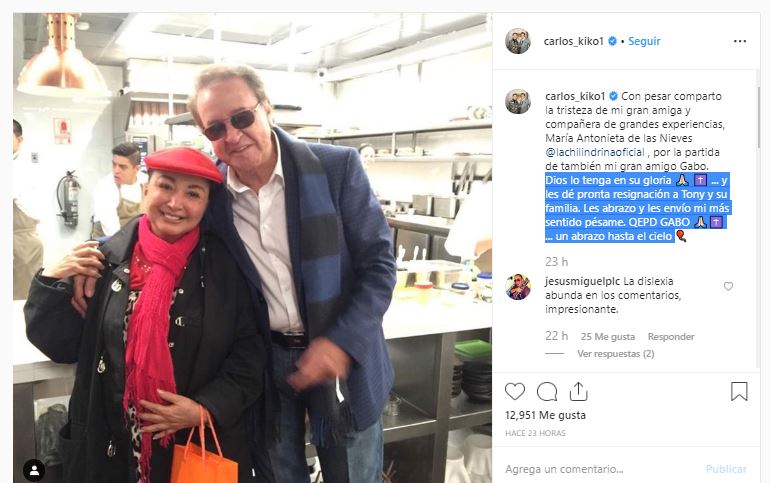Like jesusmiguelplc's comment with small heart

coord(728,286)
